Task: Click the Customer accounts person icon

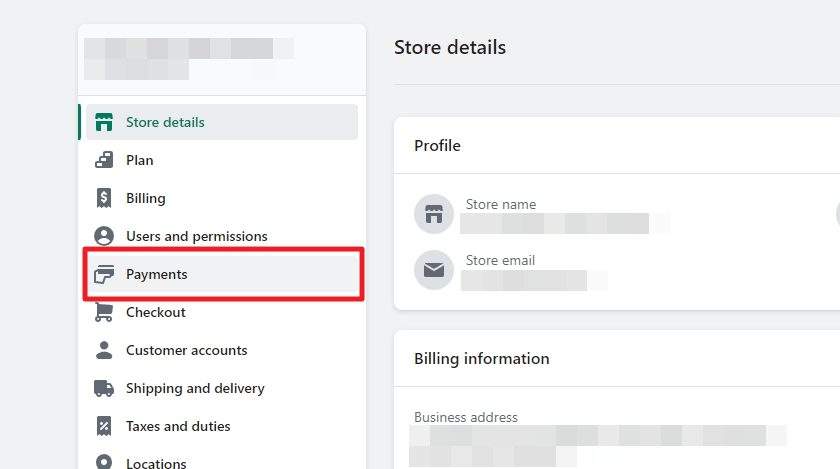Action: (104, 351)
